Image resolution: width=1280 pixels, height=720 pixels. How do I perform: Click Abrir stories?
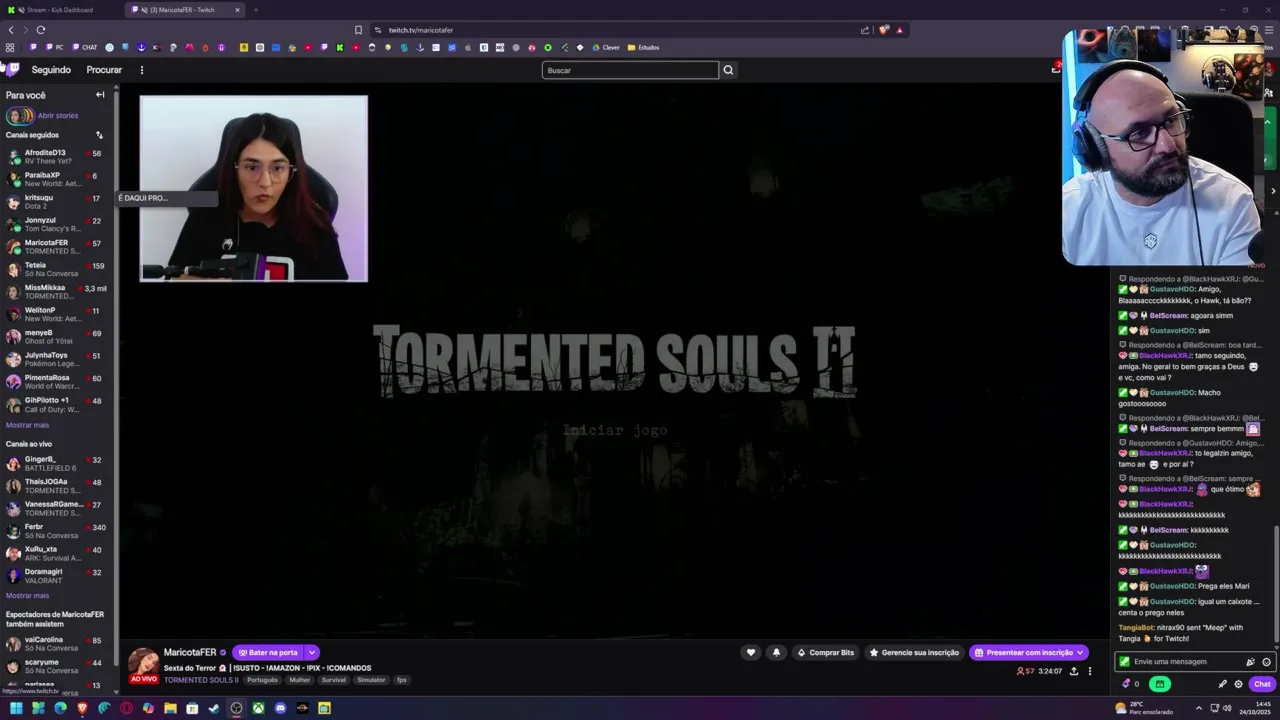click(58, 116)
